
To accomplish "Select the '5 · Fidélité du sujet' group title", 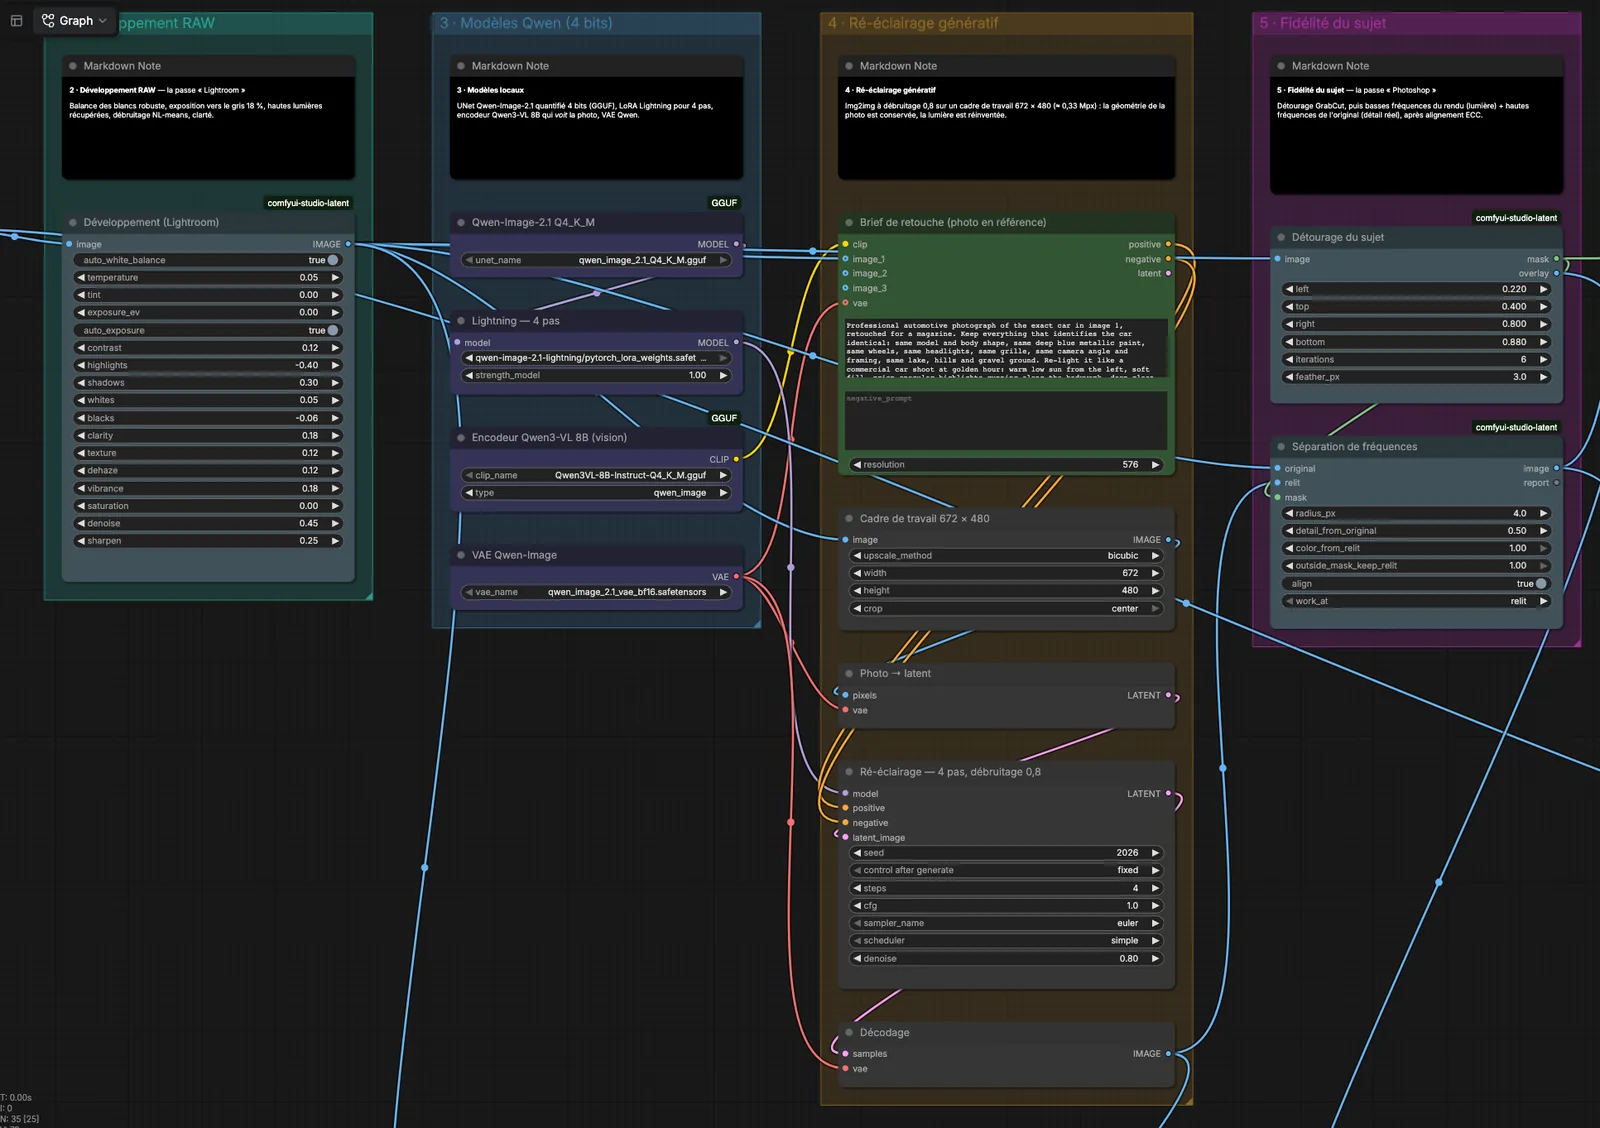I will pos(1323,23).
